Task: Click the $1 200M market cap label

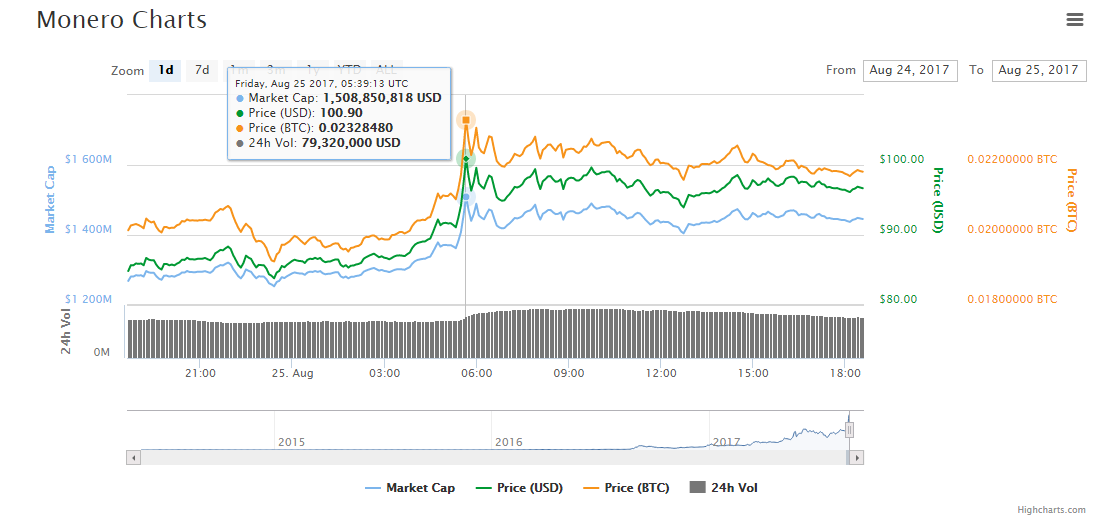Action: tap(88, 300)
